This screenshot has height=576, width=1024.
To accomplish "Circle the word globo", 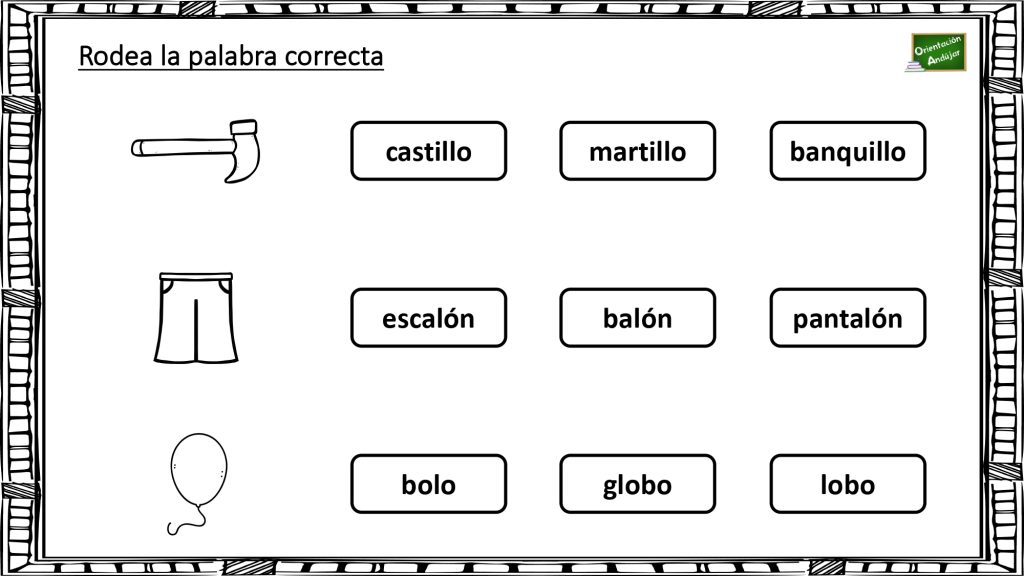I will click(637, 484).
